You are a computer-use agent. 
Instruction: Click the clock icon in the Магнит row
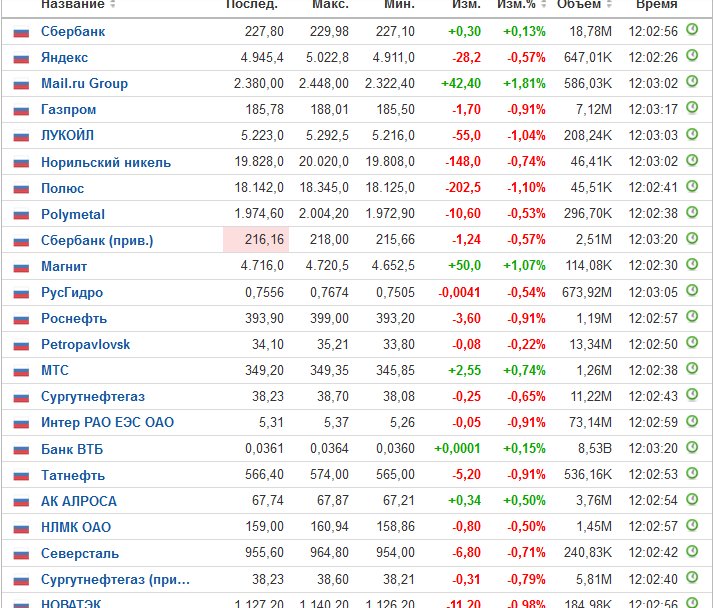[x=692, y=264]
